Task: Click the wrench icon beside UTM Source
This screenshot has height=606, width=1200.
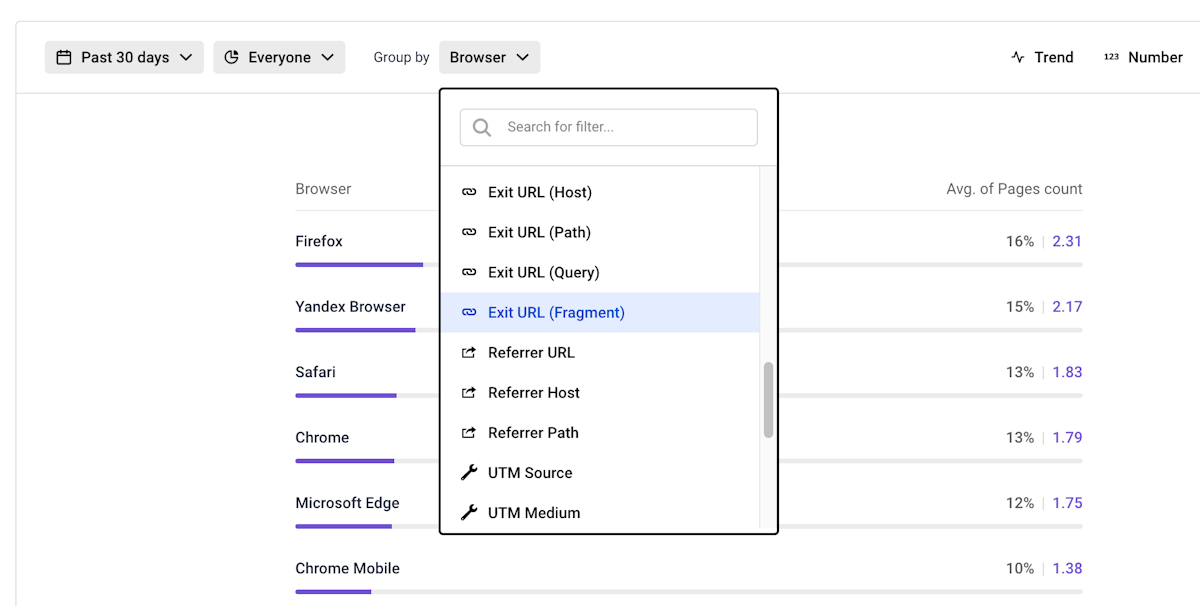Action: point(469,472)
